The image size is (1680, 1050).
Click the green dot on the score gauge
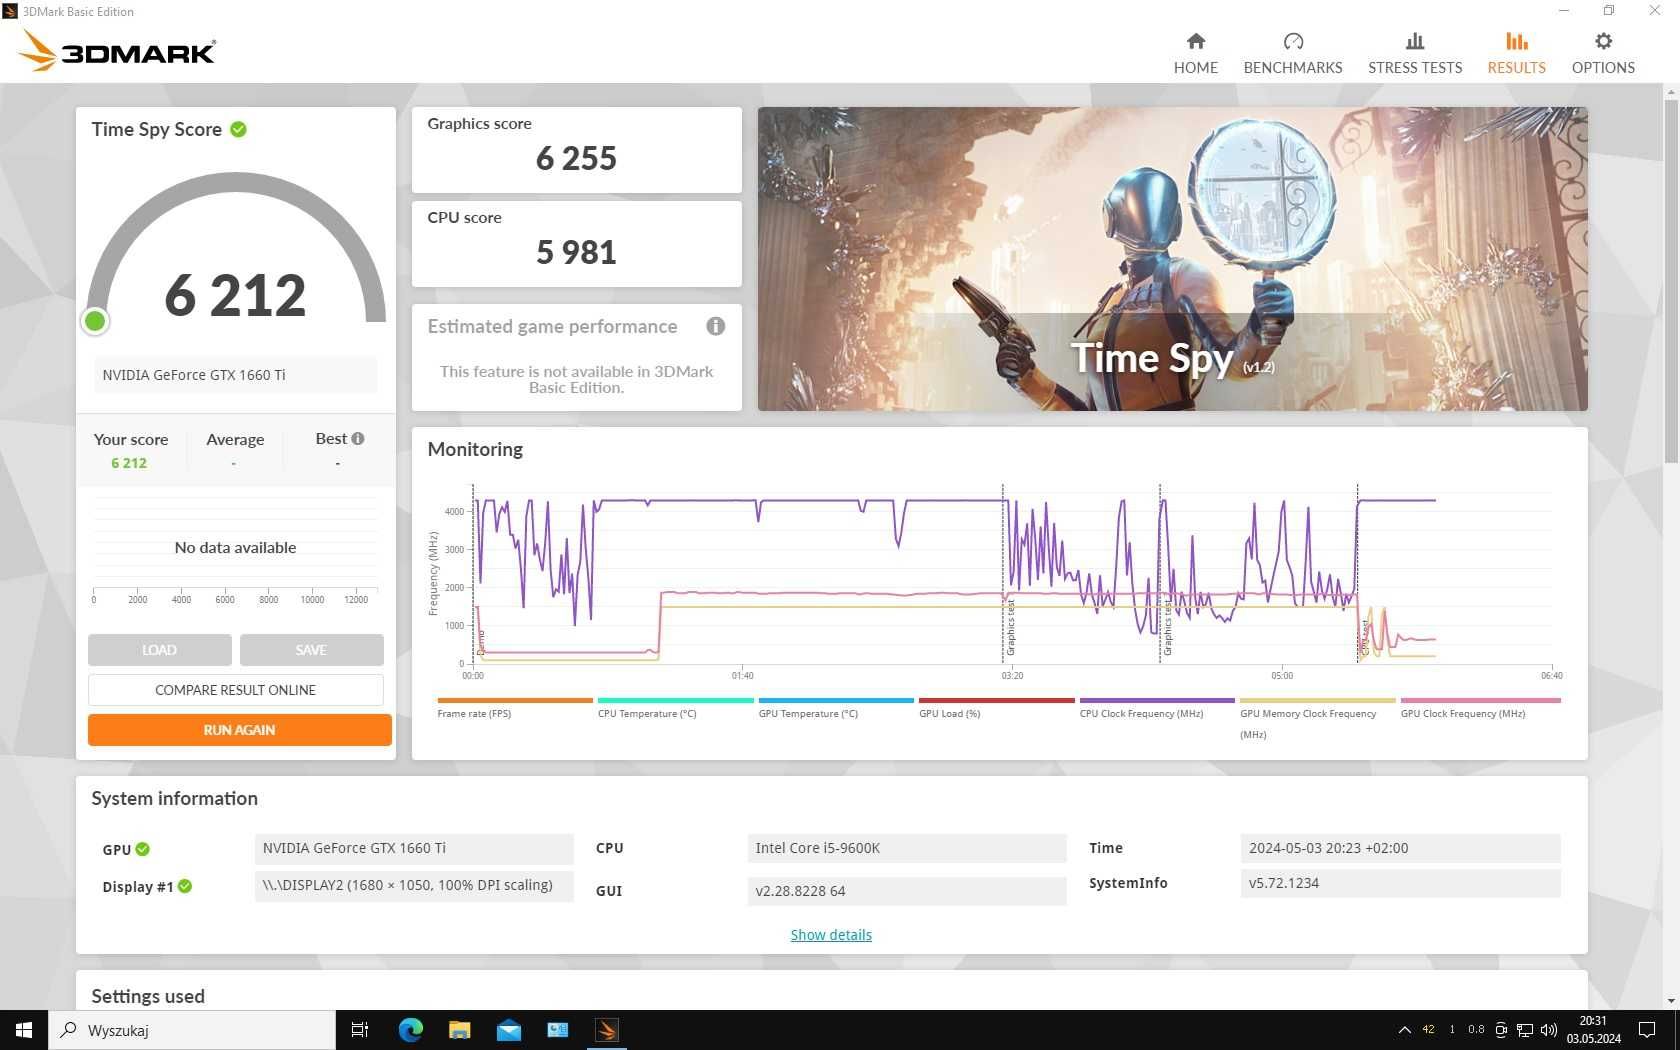tap(95, 321)
